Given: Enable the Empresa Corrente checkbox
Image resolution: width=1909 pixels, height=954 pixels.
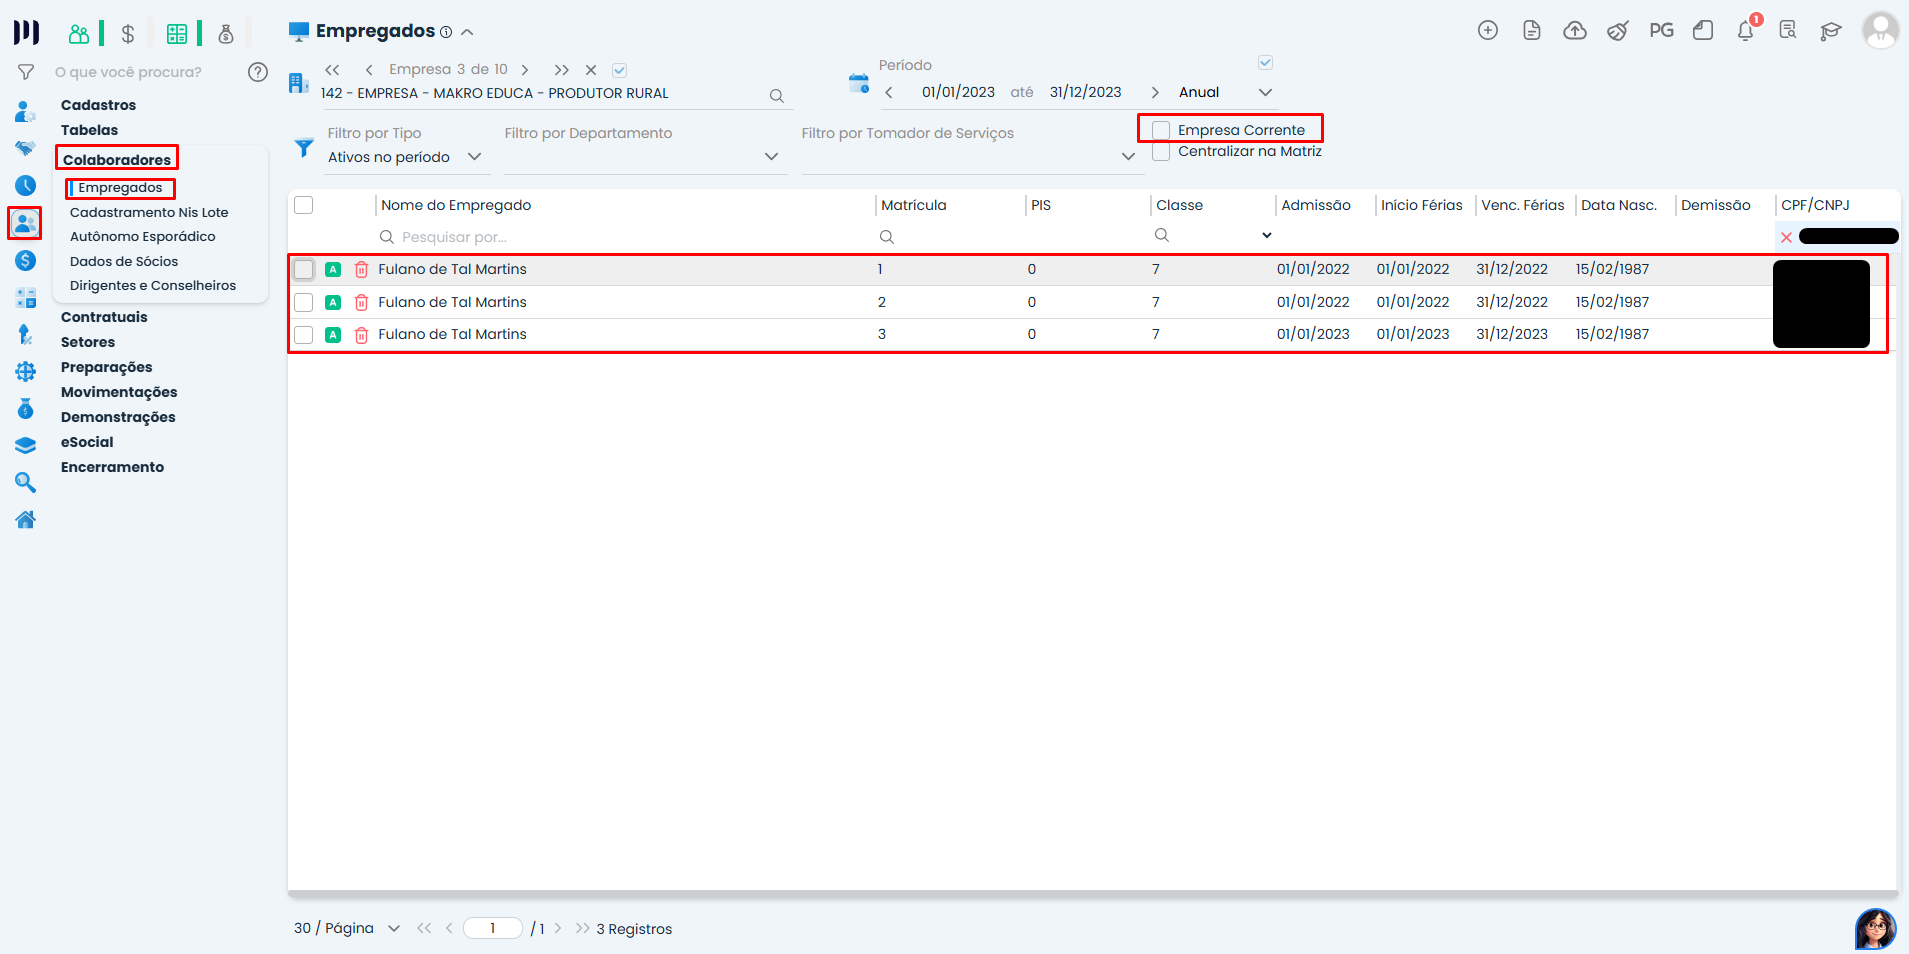Looking at the screenshot, I should pyautogui.click(x=1161, y=130).
